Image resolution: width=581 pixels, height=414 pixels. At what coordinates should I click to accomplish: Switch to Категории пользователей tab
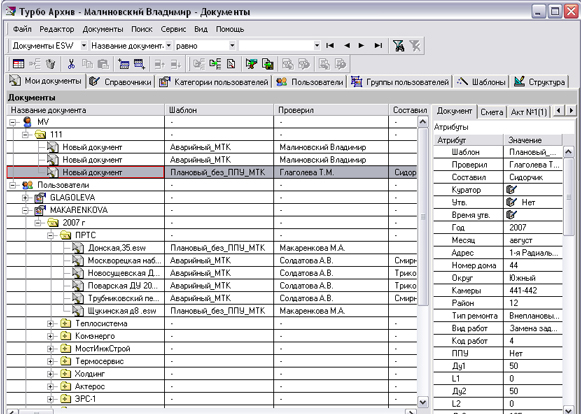pos(213,82)
